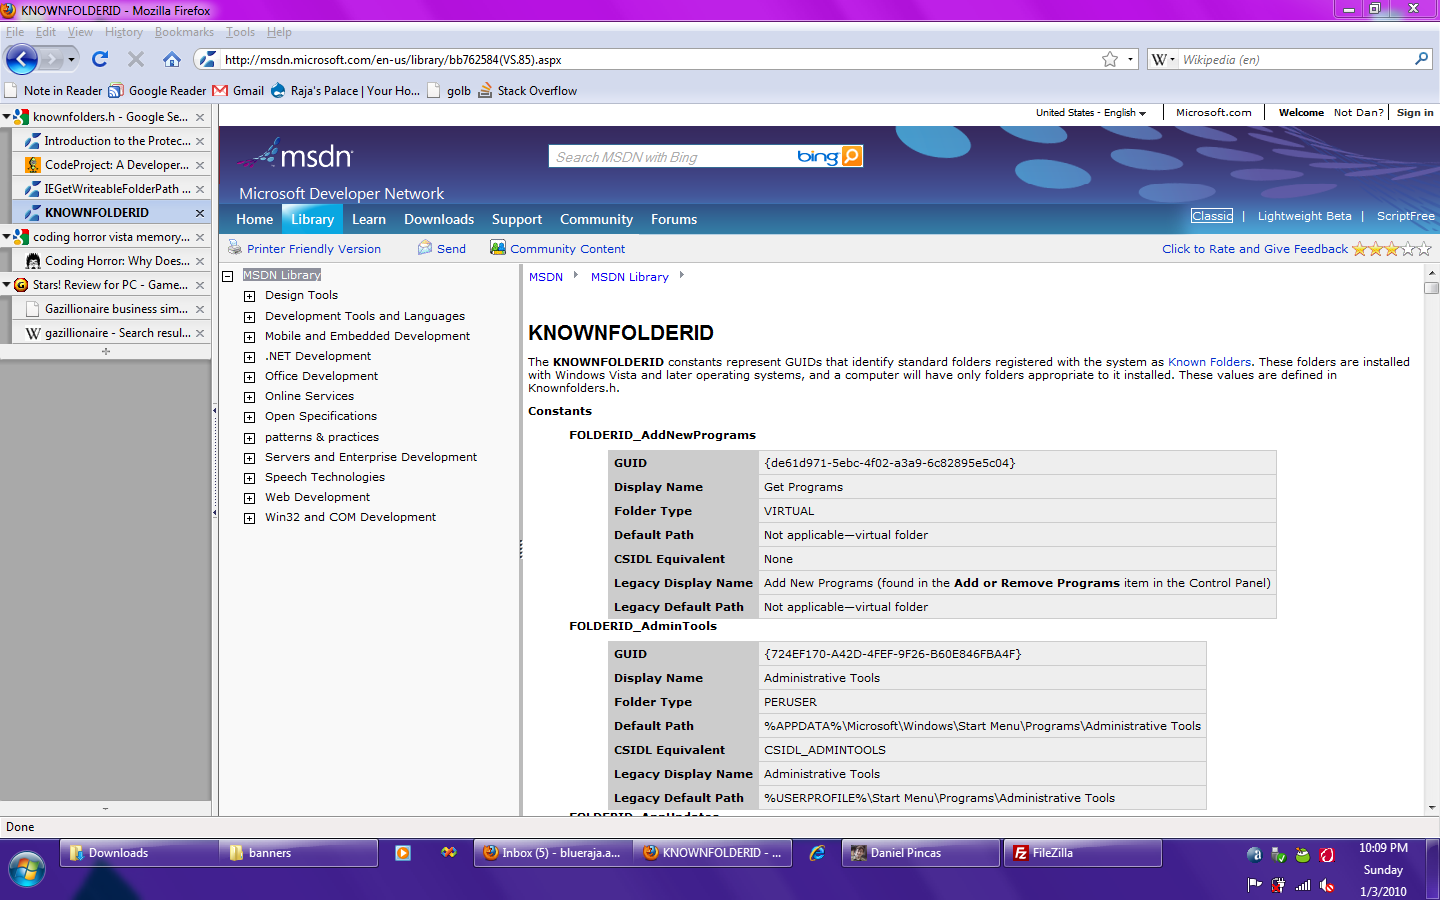
Task: Switch to the MSDN Library tab
Action: tap(313, 219)
